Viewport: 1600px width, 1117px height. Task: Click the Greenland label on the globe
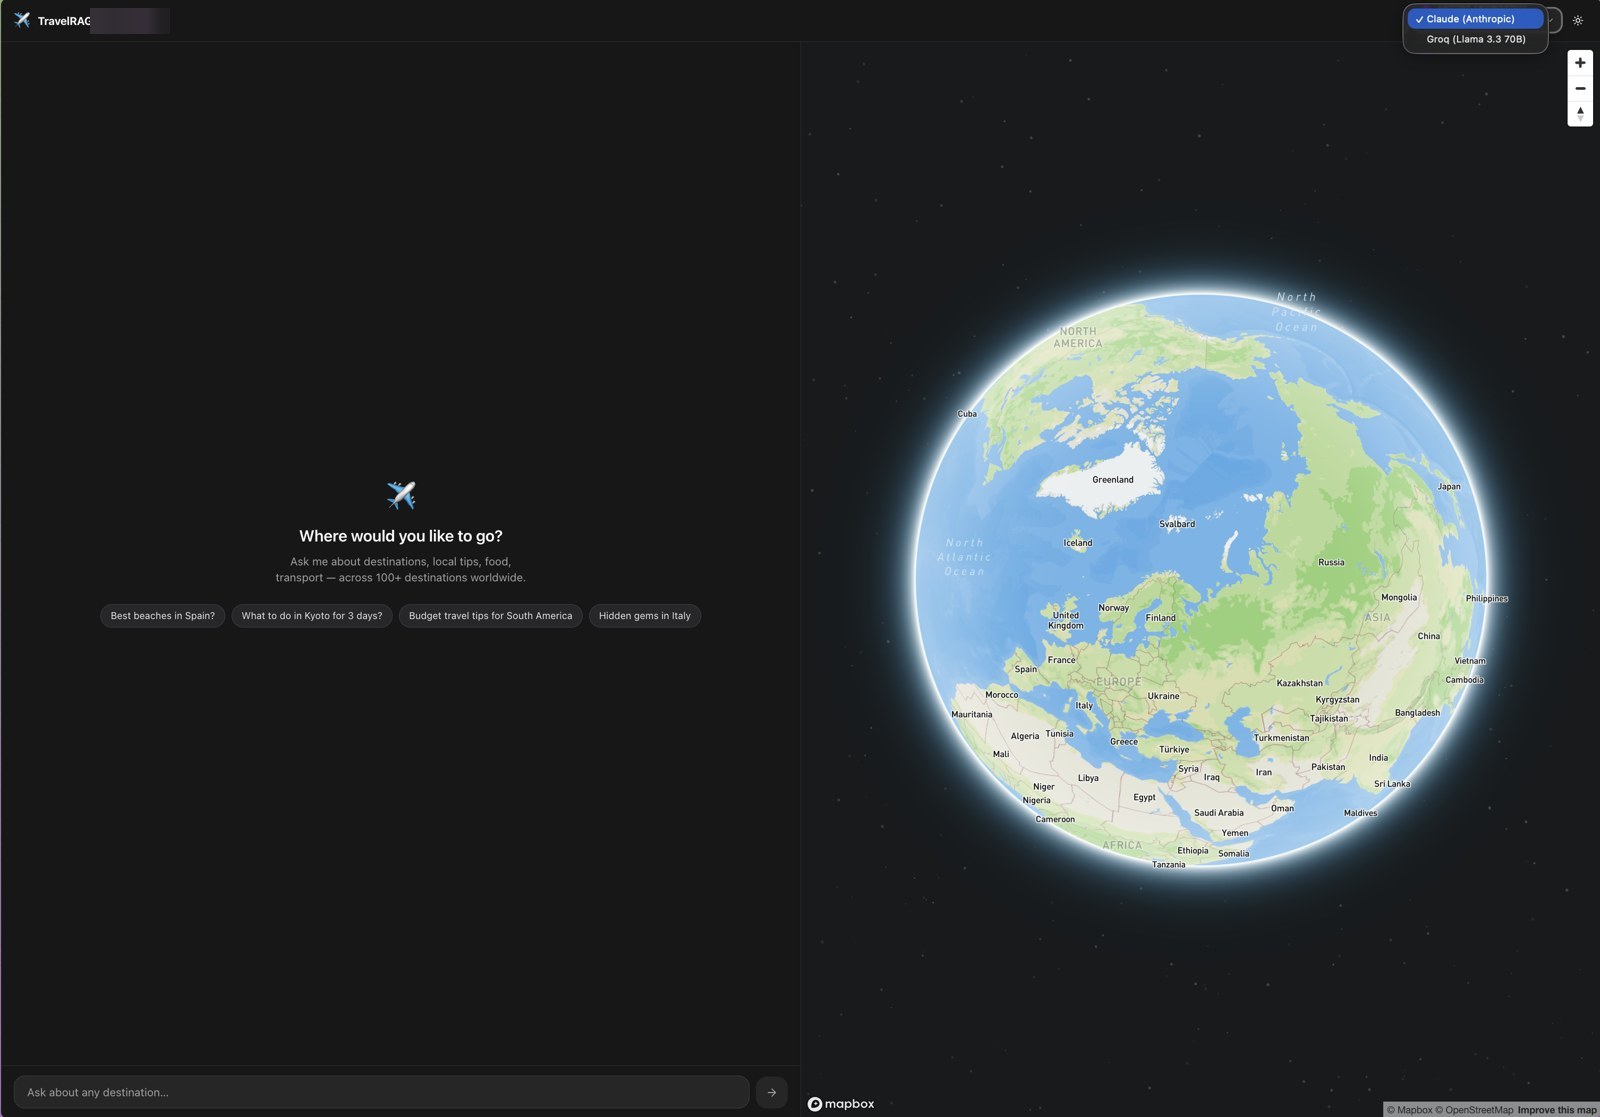[x=1113, y=480]
